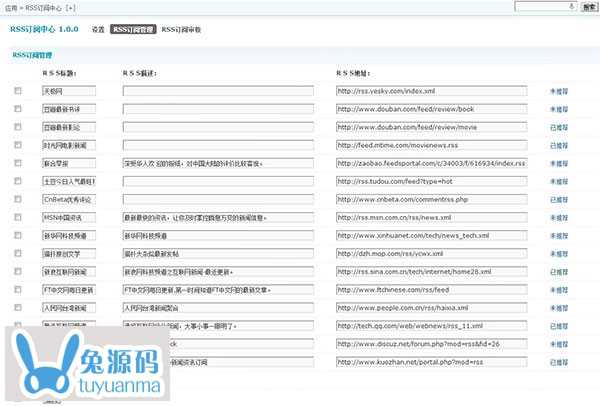The image size is (600, 406).
Task: Check the box for the cnbeta.com row
Action: (18, 199)
